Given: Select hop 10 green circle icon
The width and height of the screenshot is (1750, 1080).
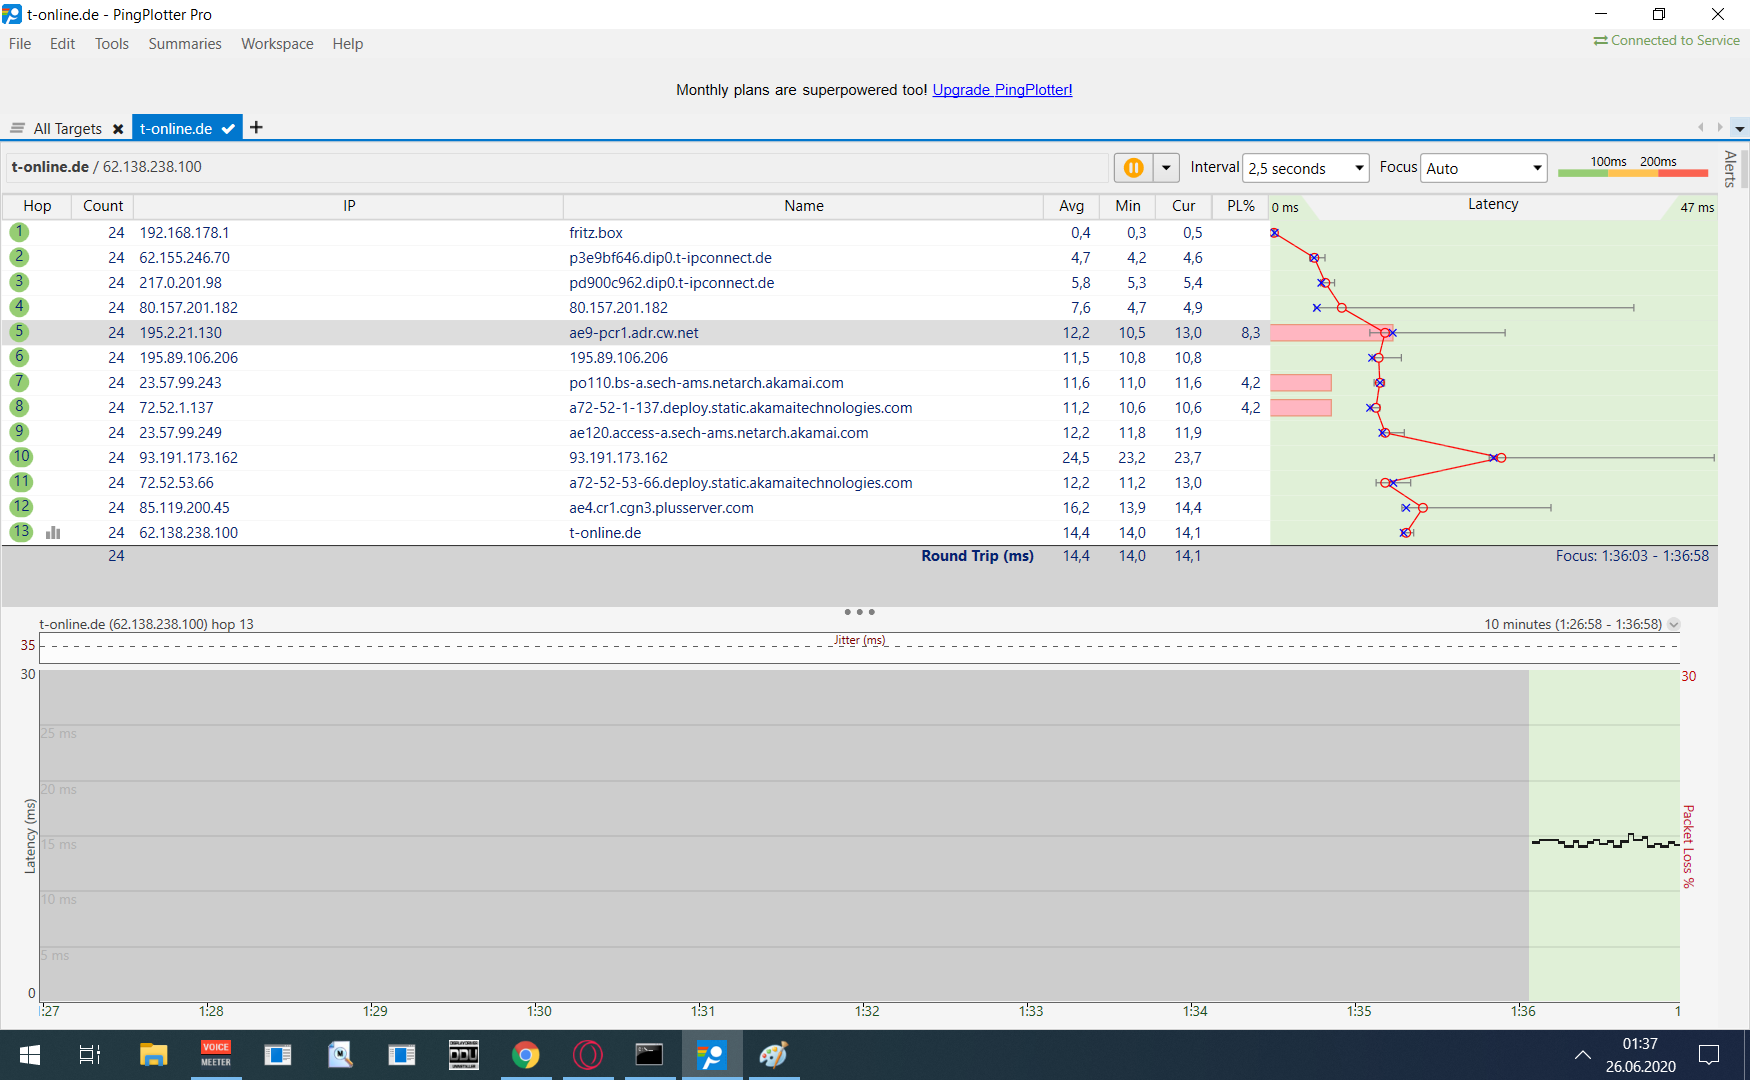Looking at the screenshot, I should pyautogui.click(x=21, y=457).
